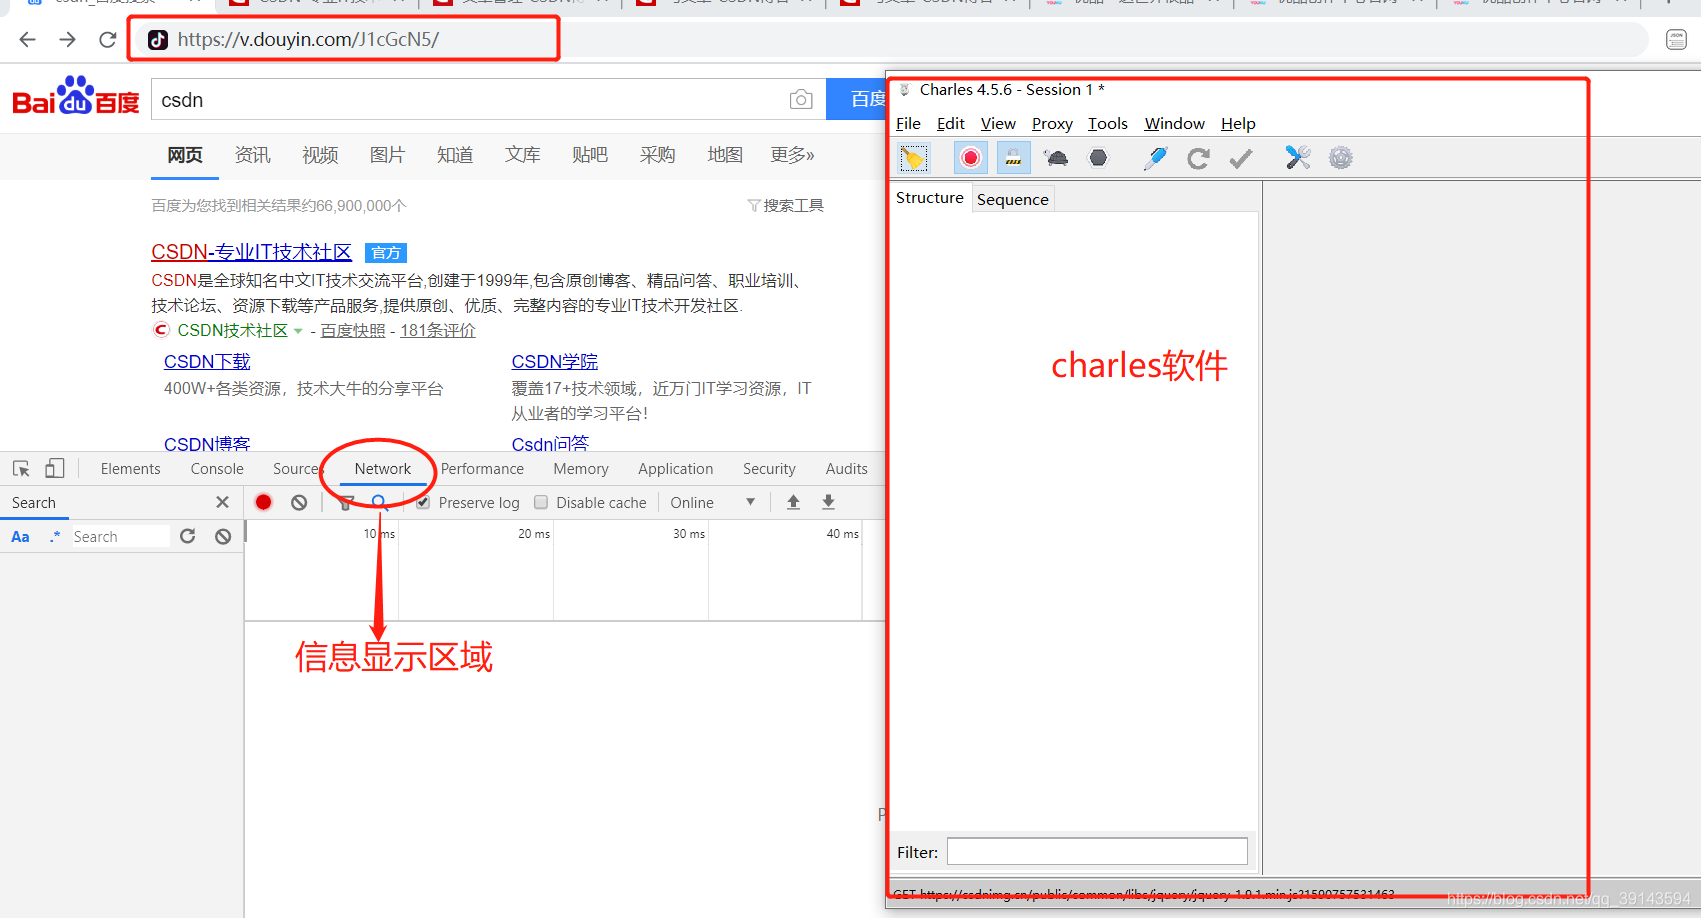Click Baidu camera image search icon

click(800, 99)
